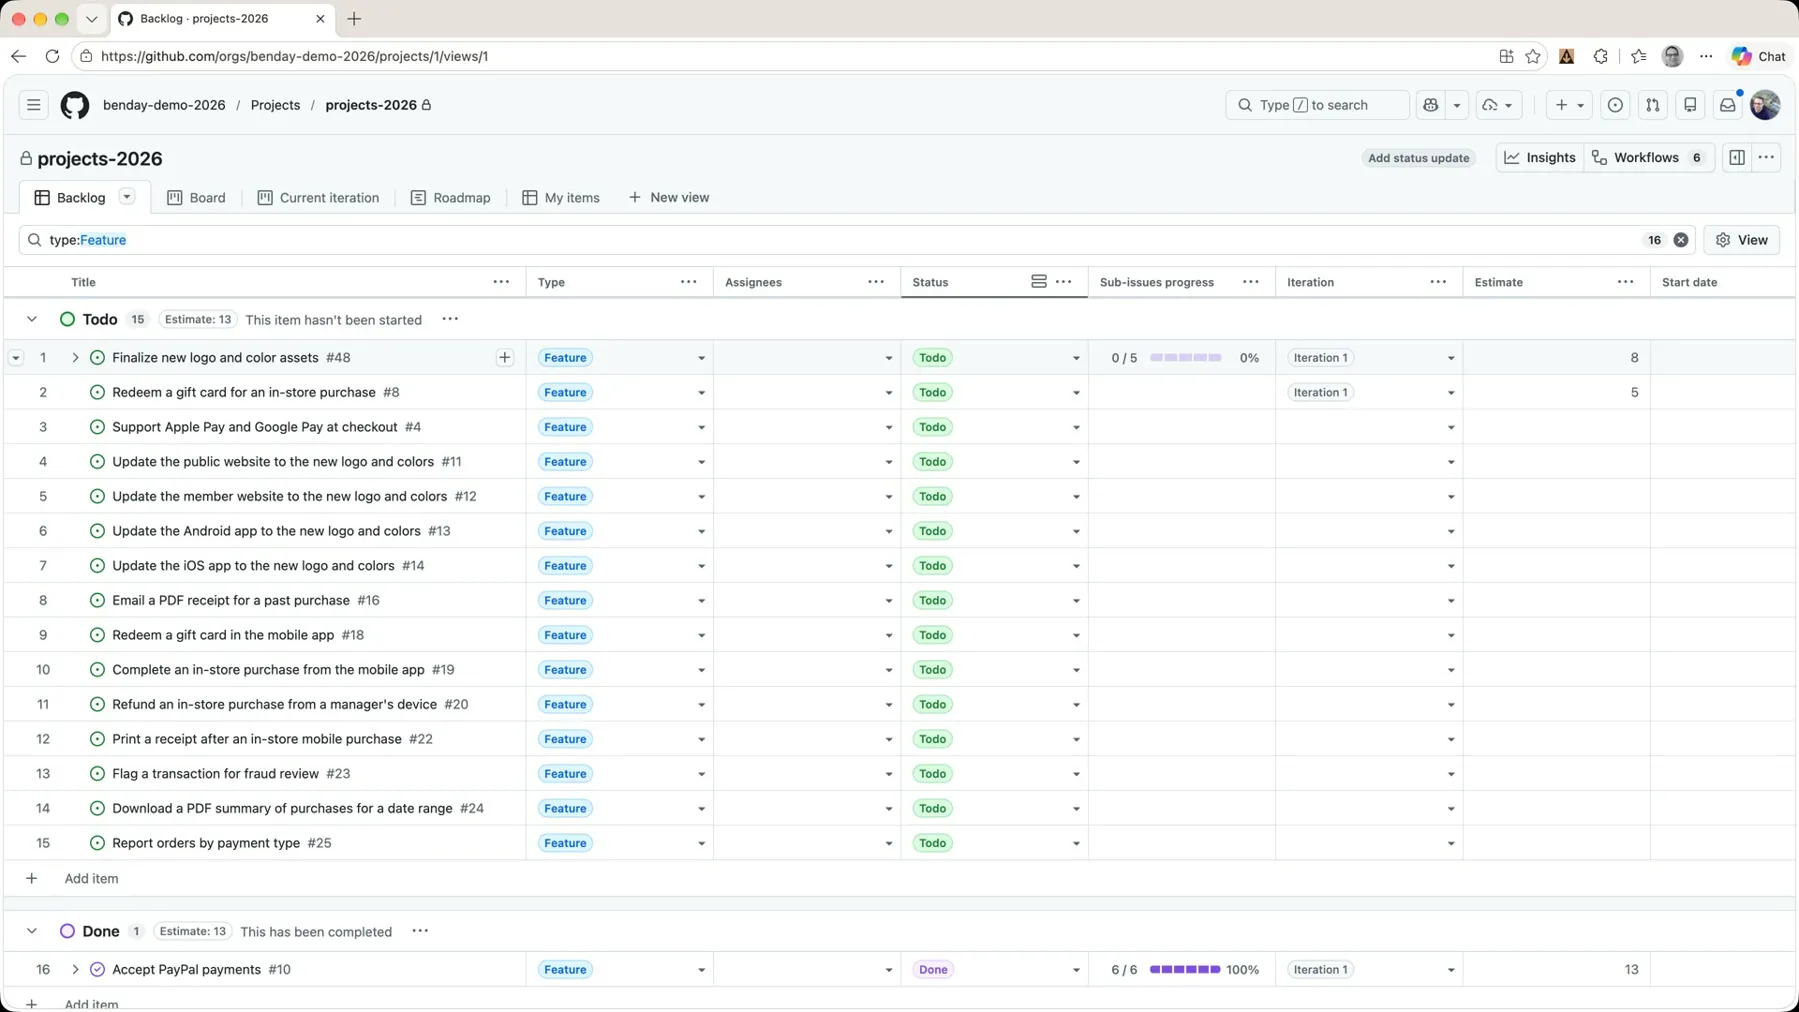The height and width of the screenshot is (1012, 1799).
Task: Collapse the Todo group
Action: pyautogui.click(x=32, y=319)
